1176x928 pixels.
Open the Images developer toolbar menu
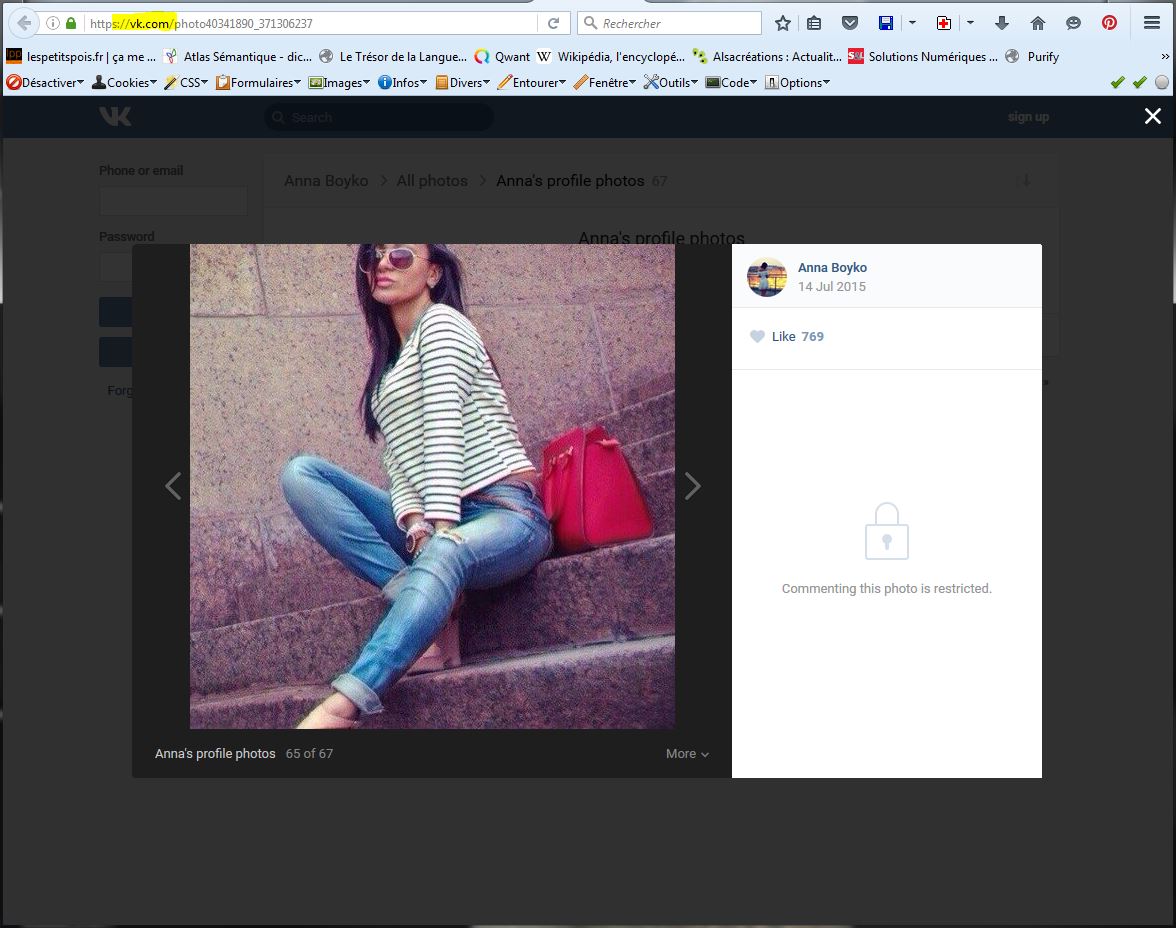[340, 83]
